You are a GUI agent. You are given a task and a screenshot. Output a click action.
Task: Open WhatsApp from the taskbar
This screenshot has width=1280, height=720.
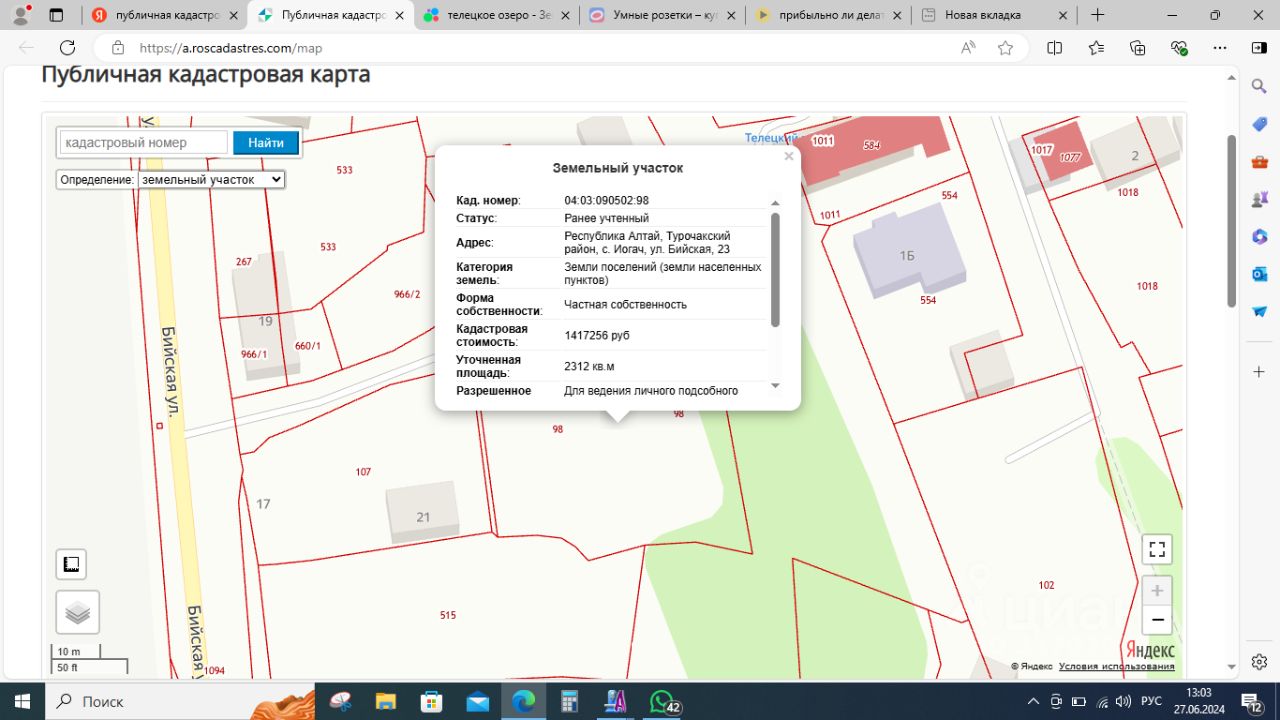(660, 701)
